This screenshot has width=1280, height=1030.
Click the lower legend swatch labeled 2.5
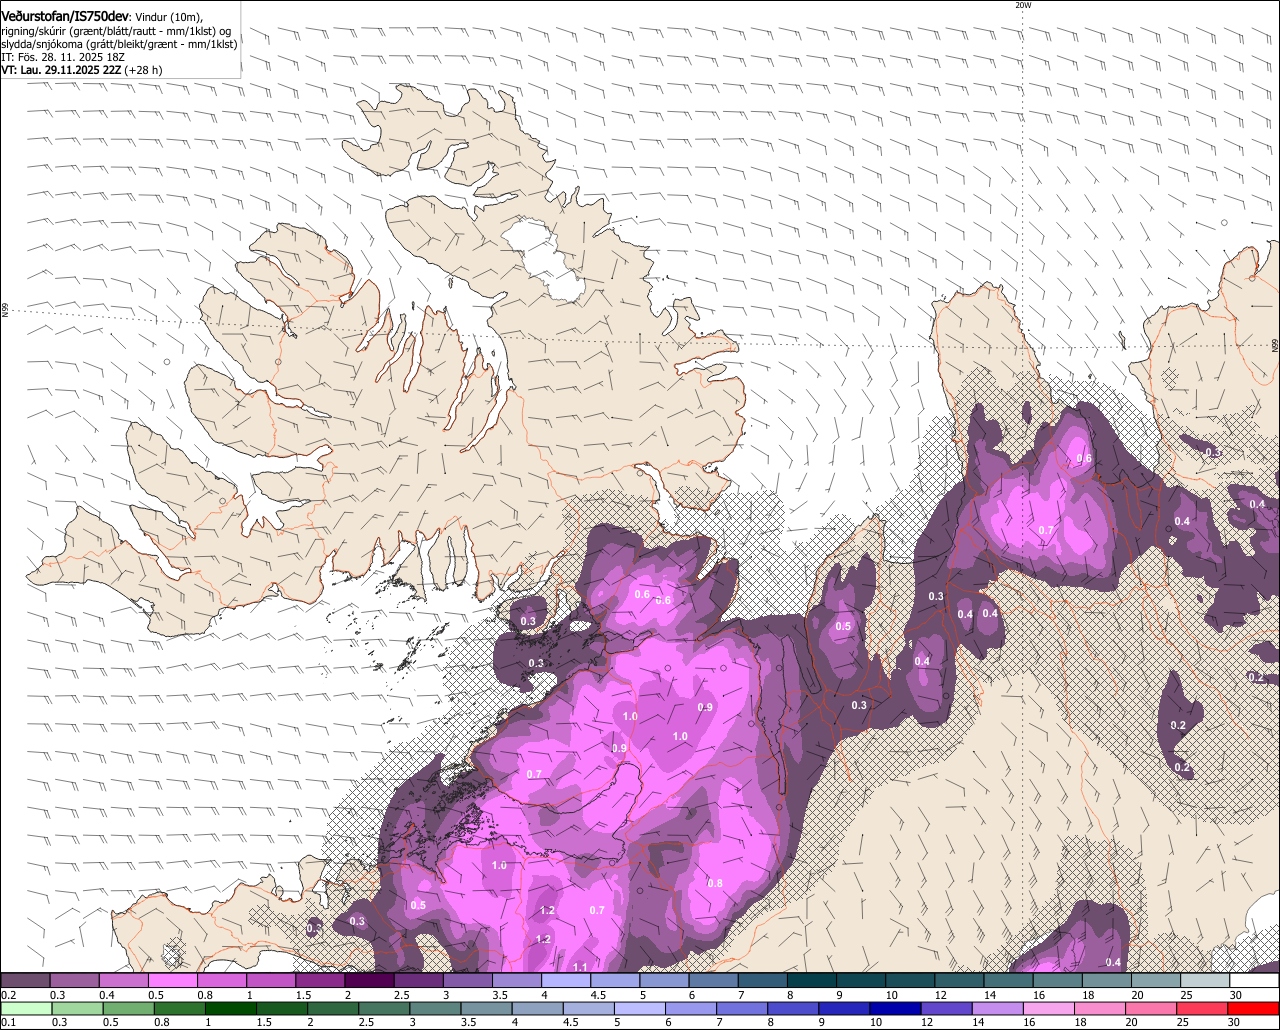coord(383,1009)
